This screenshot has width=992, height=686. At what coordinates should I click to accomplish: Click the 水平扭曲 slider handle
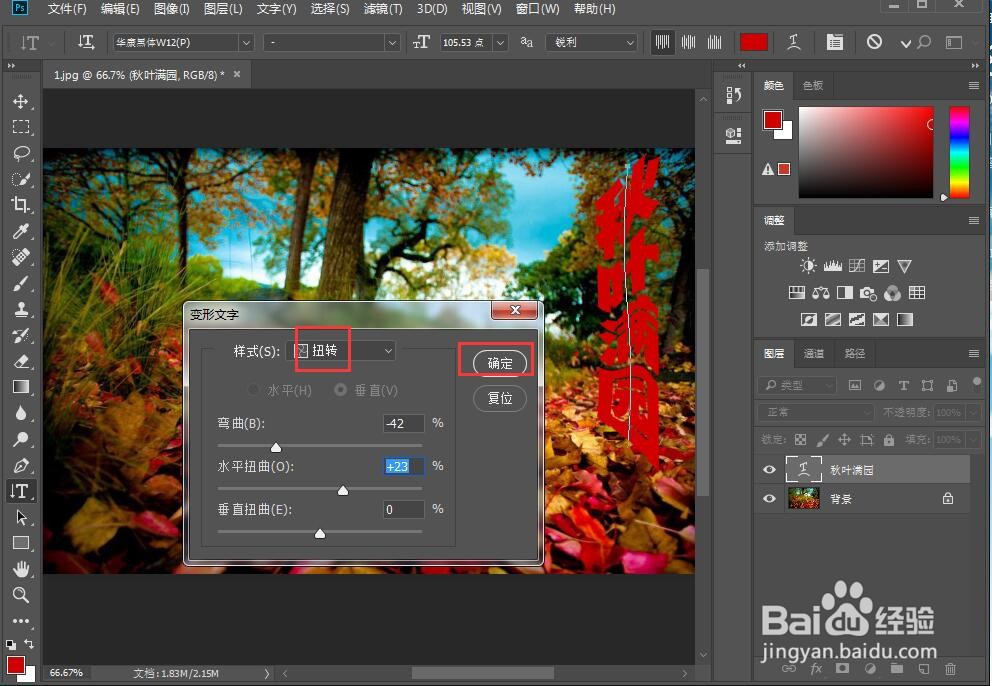[x=343, y=490]
